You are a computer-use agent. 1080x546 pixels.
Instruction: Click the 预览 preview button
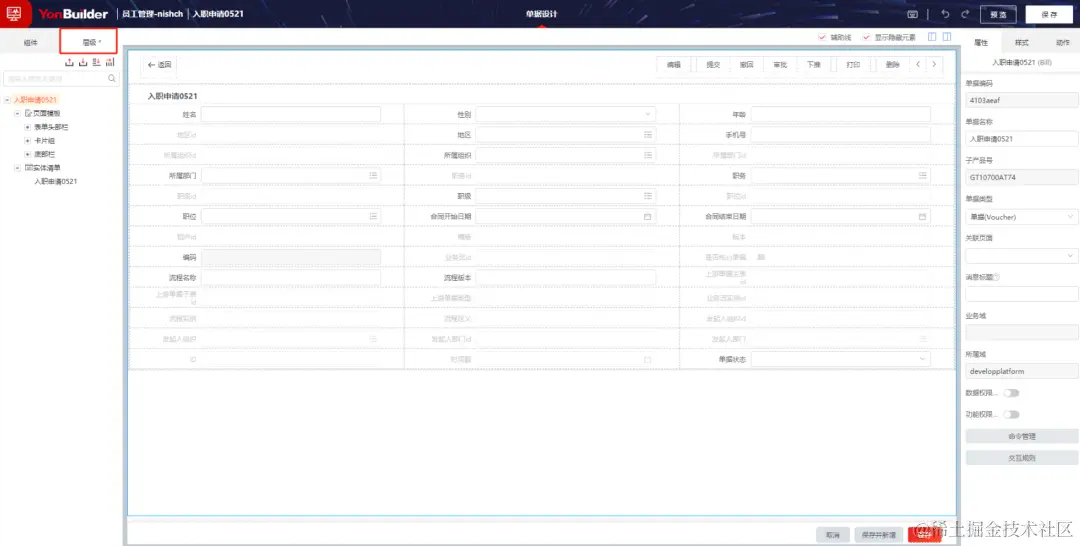[997, 14]
